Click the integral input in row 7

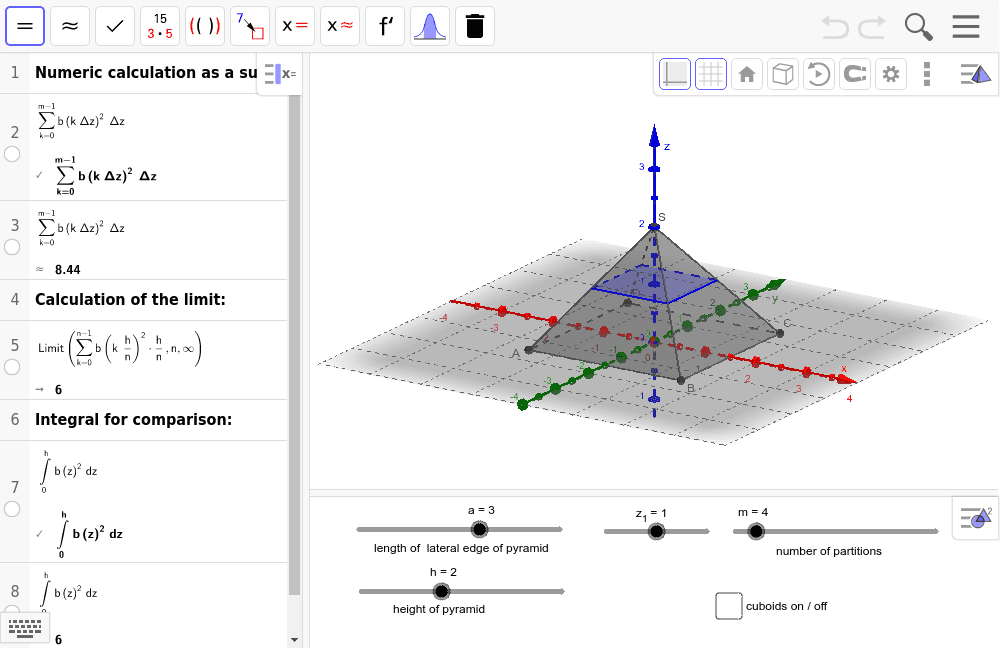coord(69,471)
